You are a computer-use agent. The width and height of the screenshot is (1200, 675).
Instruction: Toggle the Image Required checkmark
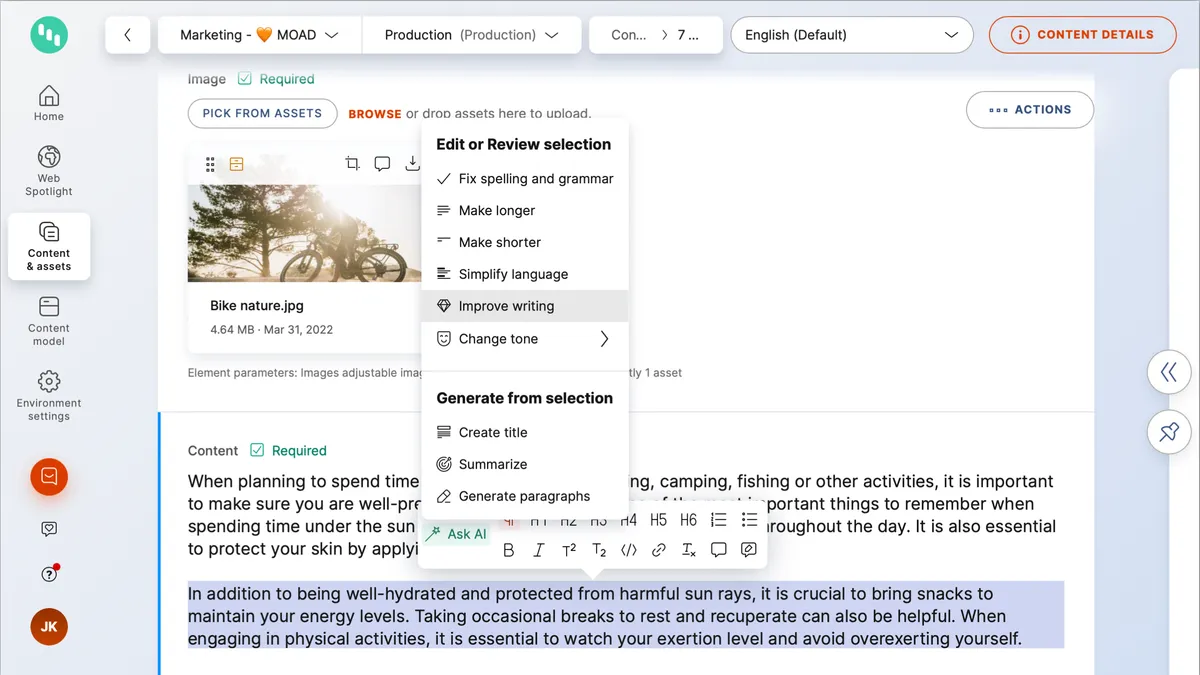[x=245, y=79]
